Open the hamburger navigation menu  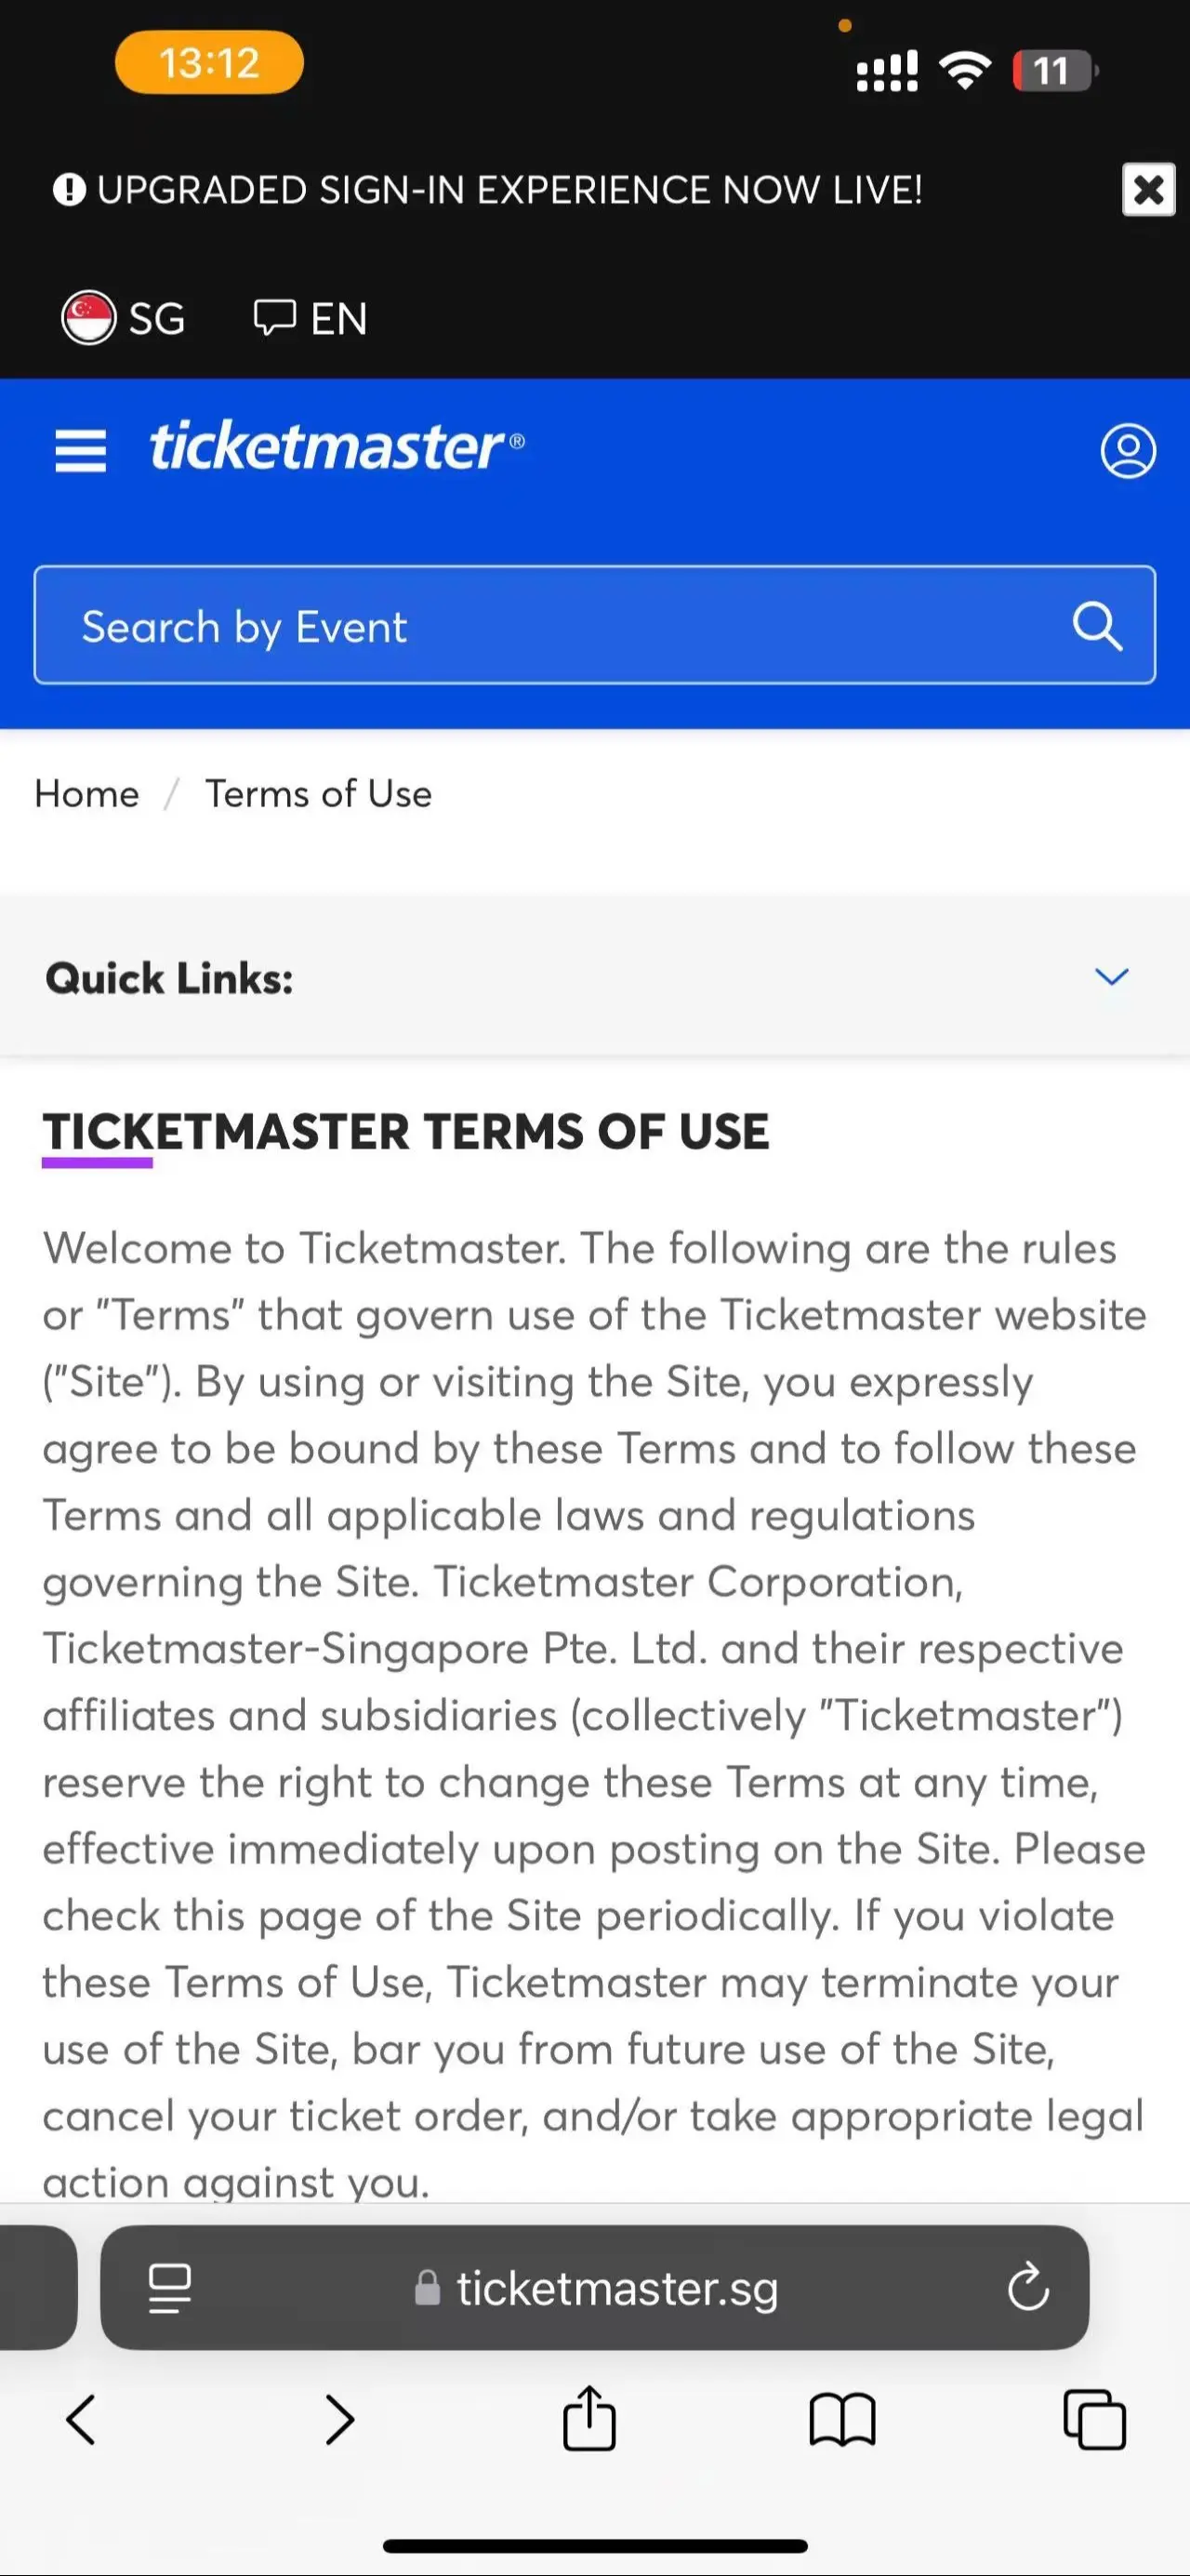pyautogui.click(x=80, y=450)
